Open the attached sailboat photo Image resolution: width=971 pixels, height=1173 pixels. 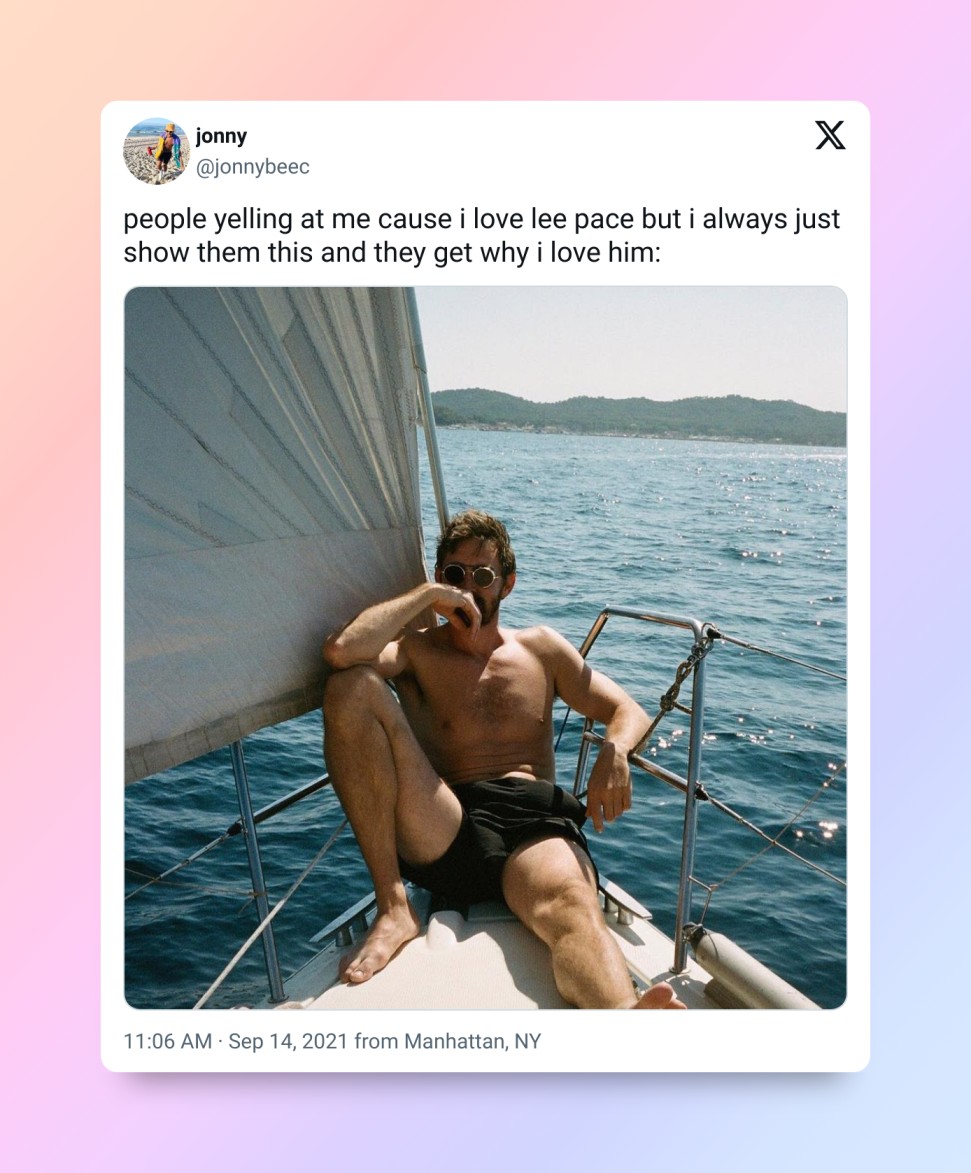(x=486, y=648)
